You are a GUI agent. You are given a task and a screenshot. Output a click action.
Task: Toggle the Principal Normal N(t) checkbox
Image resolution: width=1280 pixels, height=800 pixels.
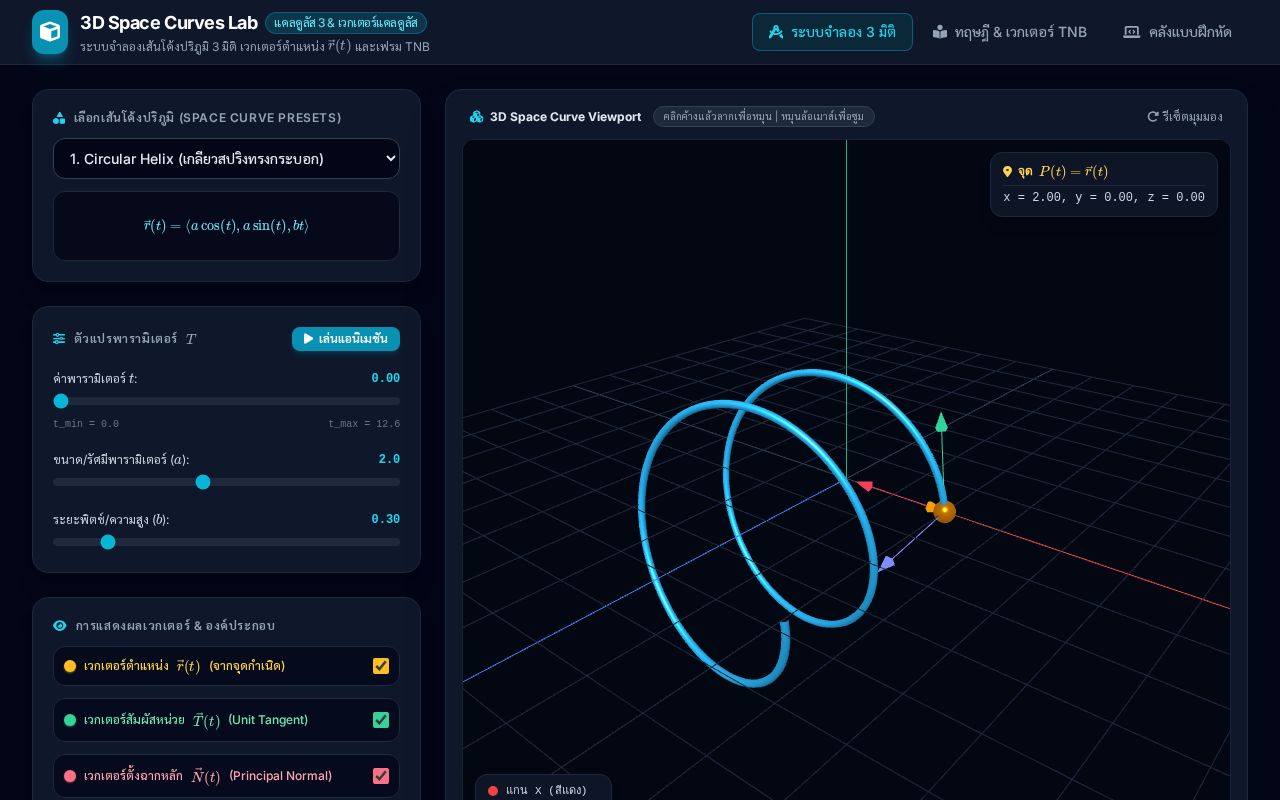[381, 776]
